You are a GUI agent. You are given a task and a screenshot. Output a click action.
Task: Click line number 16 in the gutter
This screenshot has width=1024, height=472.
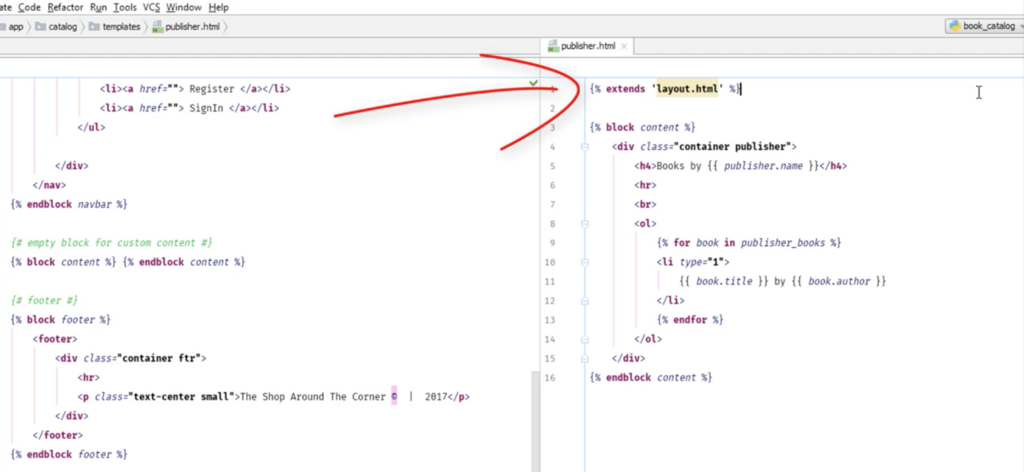(x=550, y=377)
